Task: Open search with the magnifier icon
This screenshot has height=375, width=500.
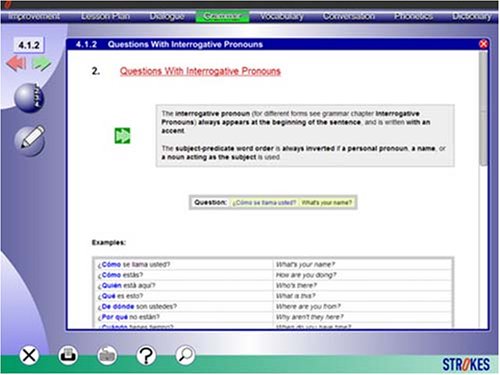Action: click(x=185, y=355)
